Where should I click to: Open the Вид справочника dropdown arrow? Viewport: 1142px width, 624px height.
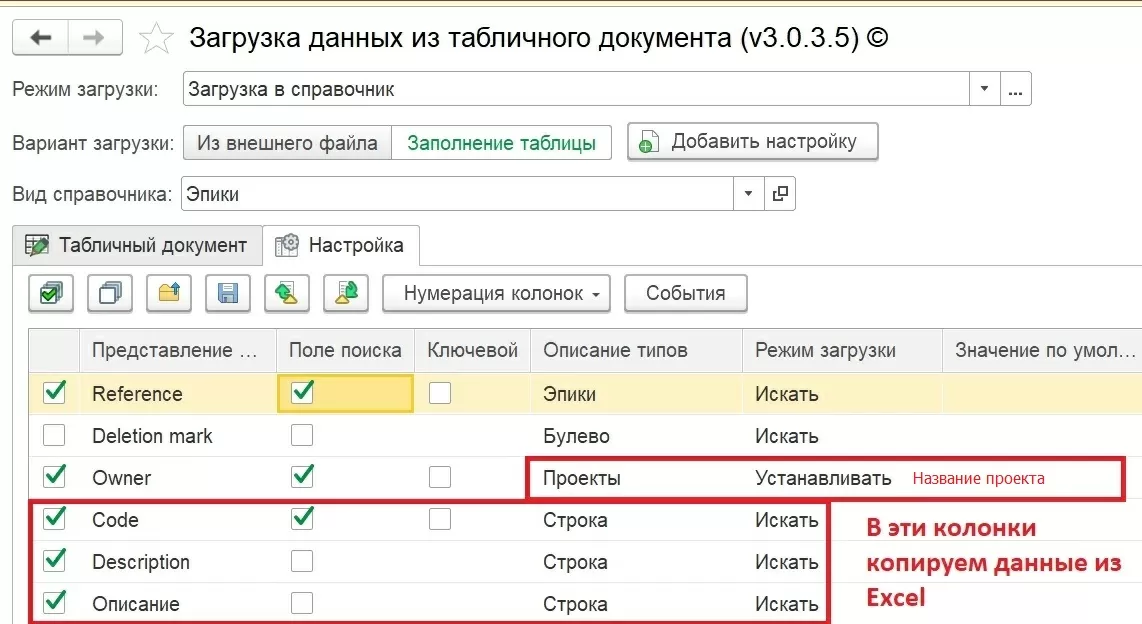click(x=749, y=194)
